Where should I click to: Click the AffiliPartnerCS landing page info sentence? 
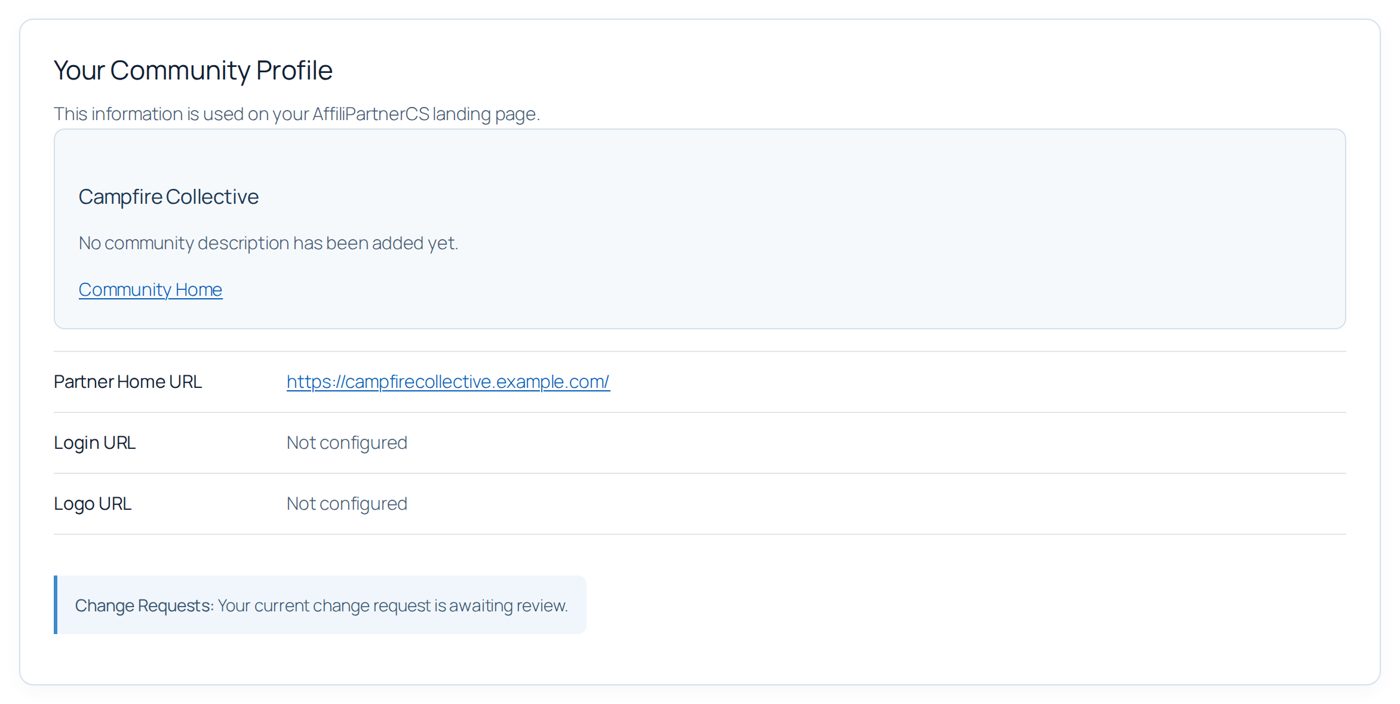point(297,114)
